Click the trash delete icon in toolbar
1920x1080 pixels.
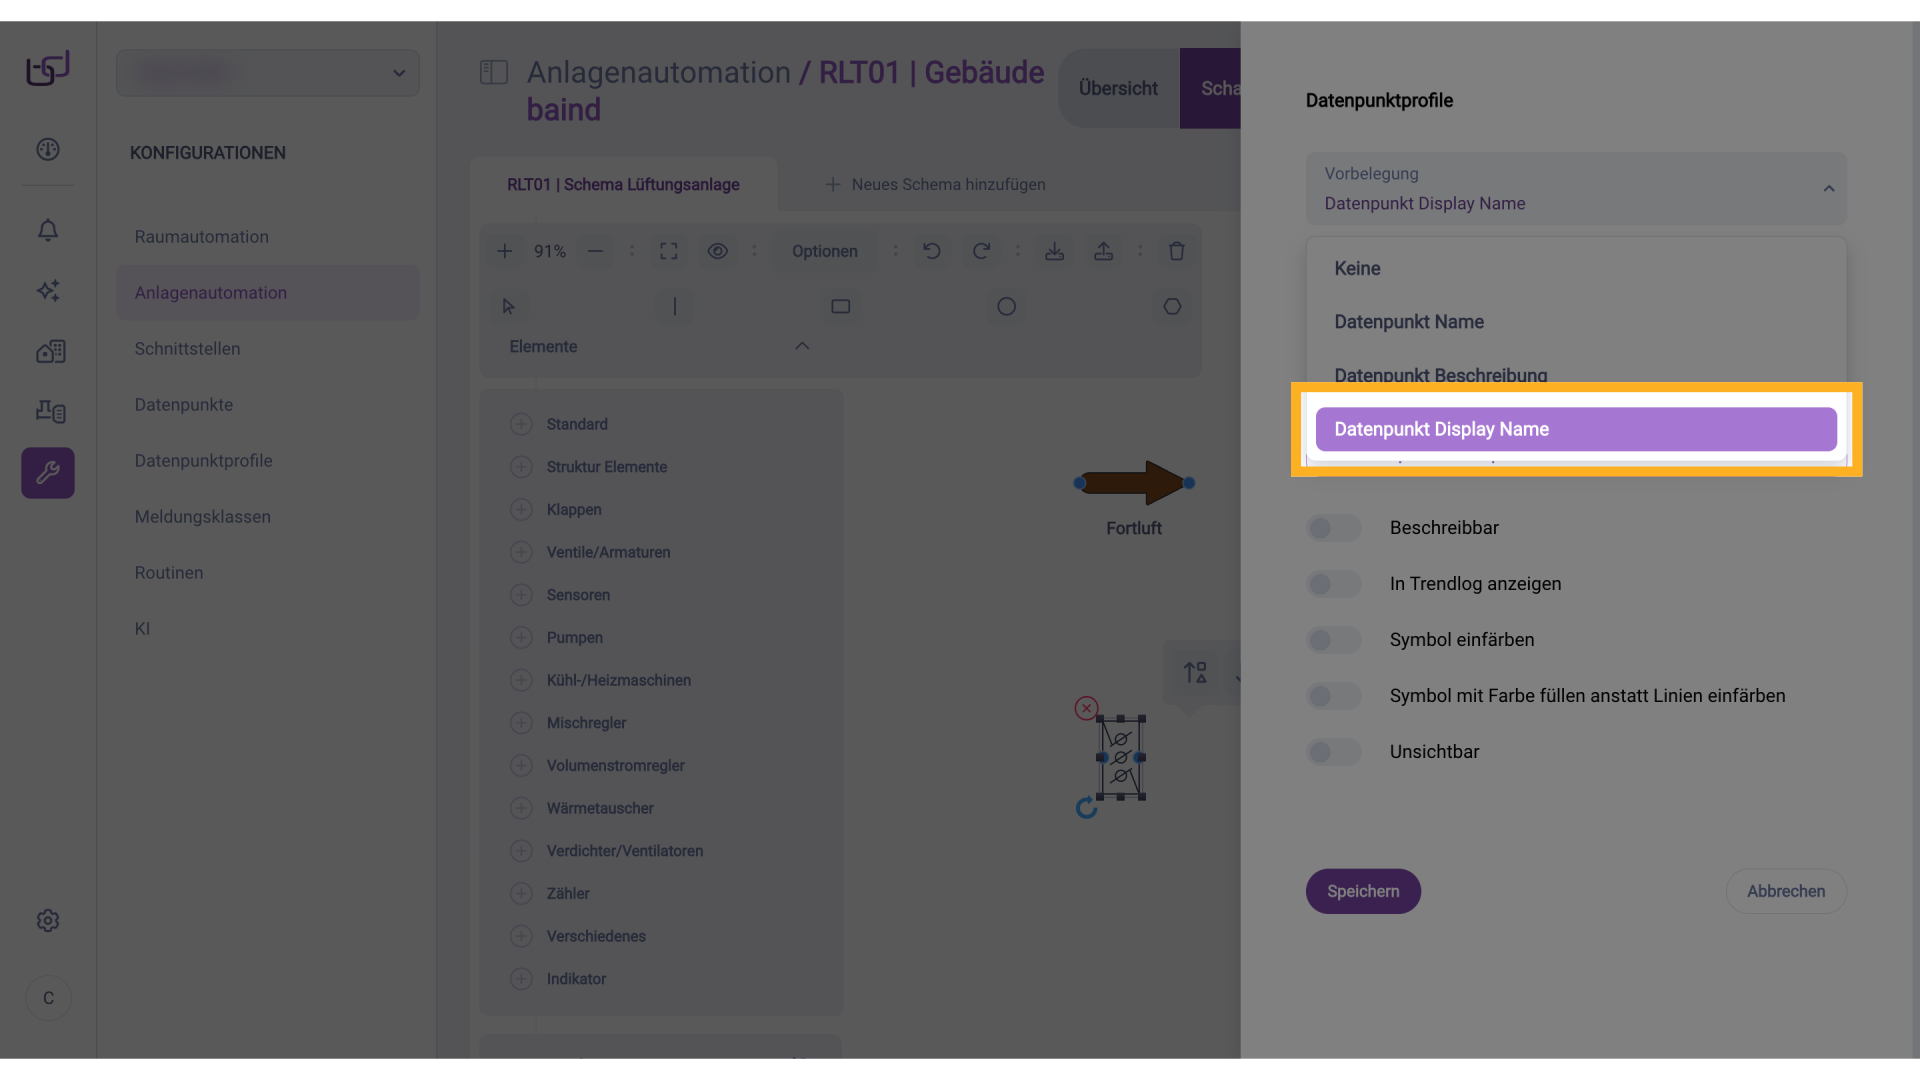[x=1176, y=251]
